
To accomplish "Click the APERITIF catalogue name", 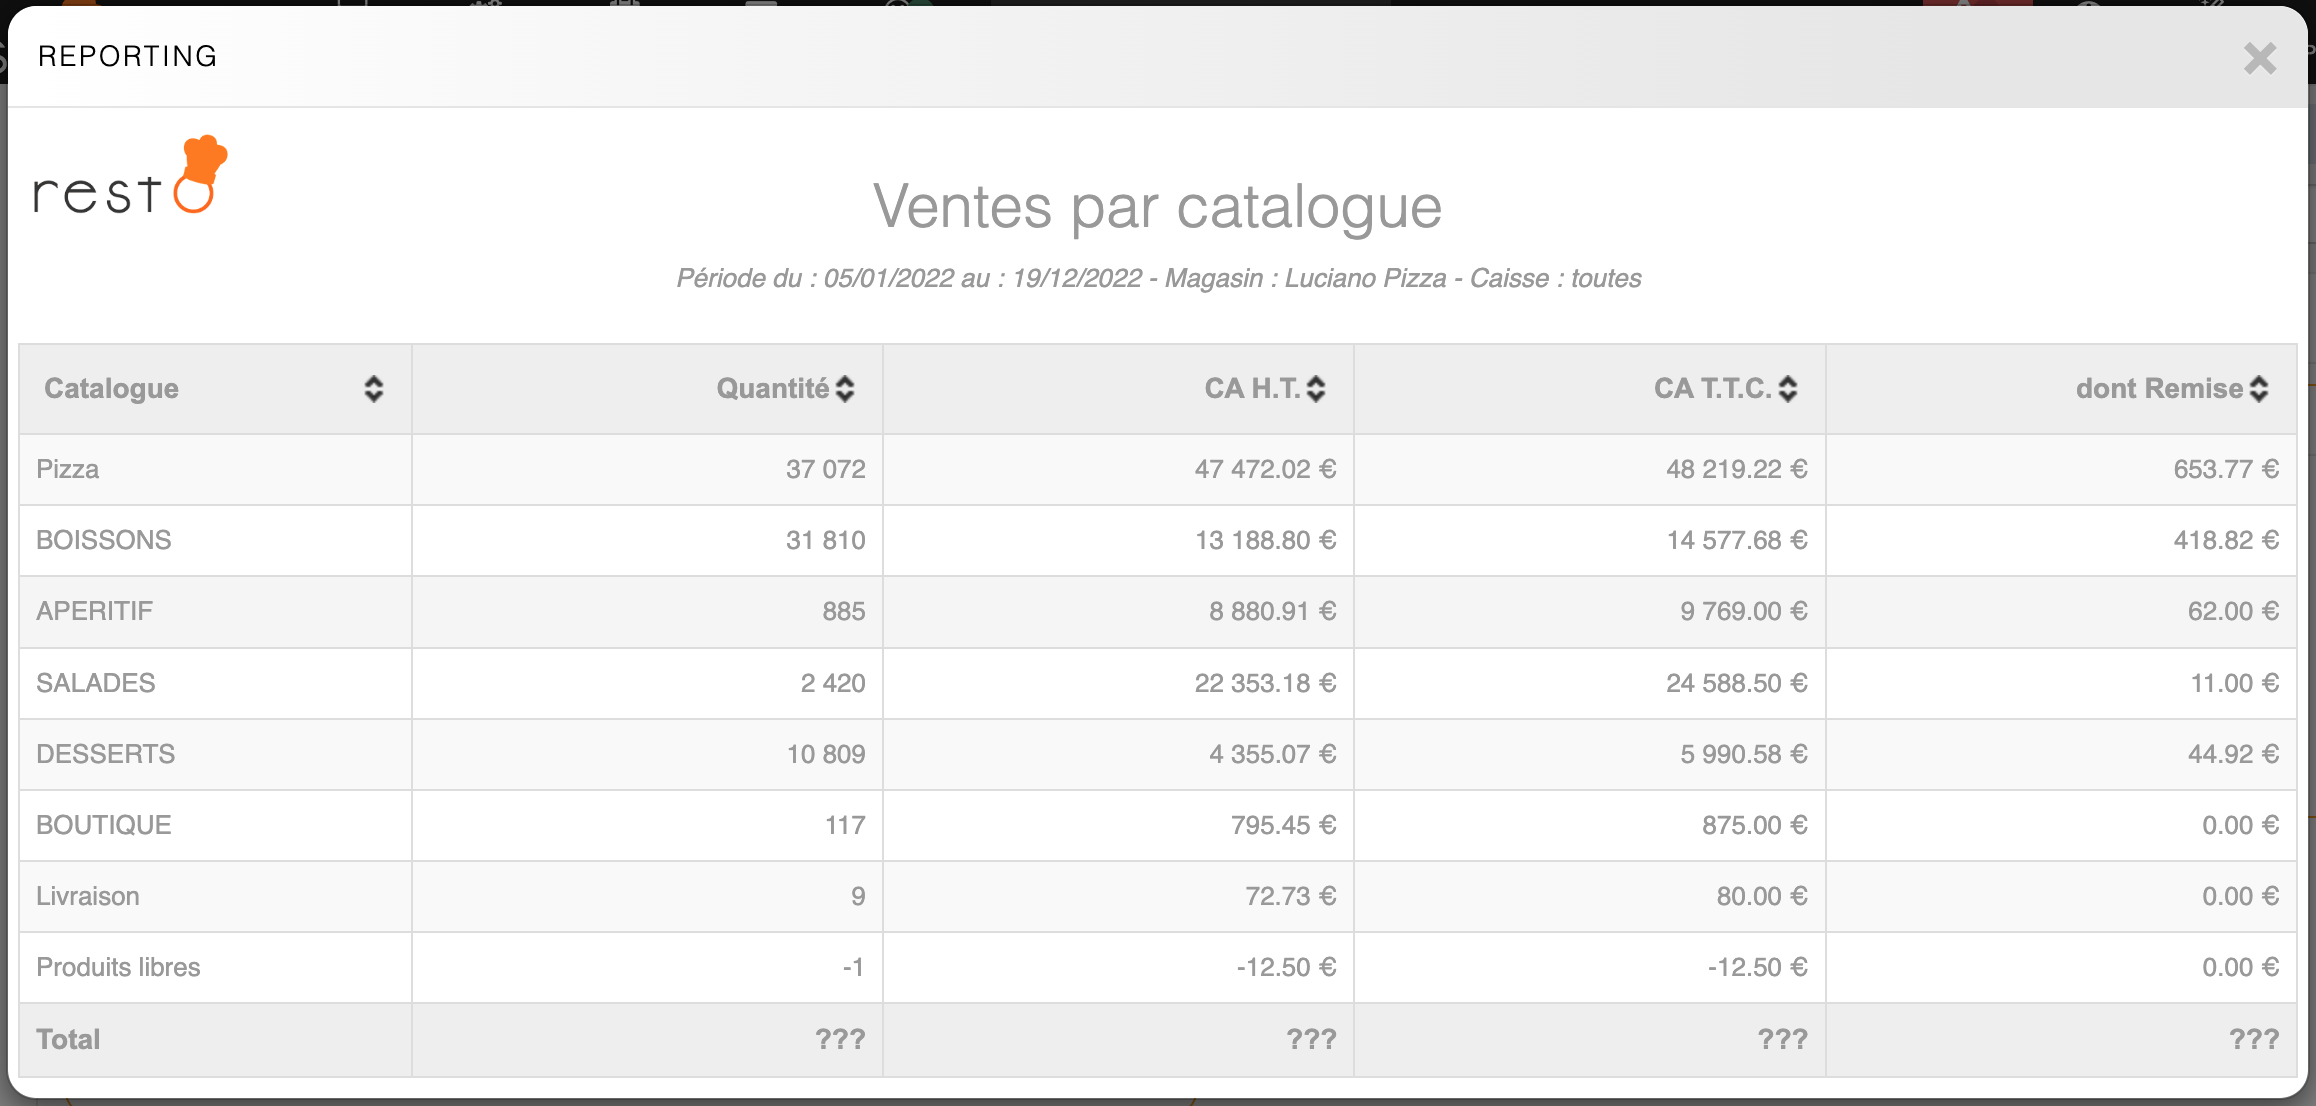I will 95,611.
